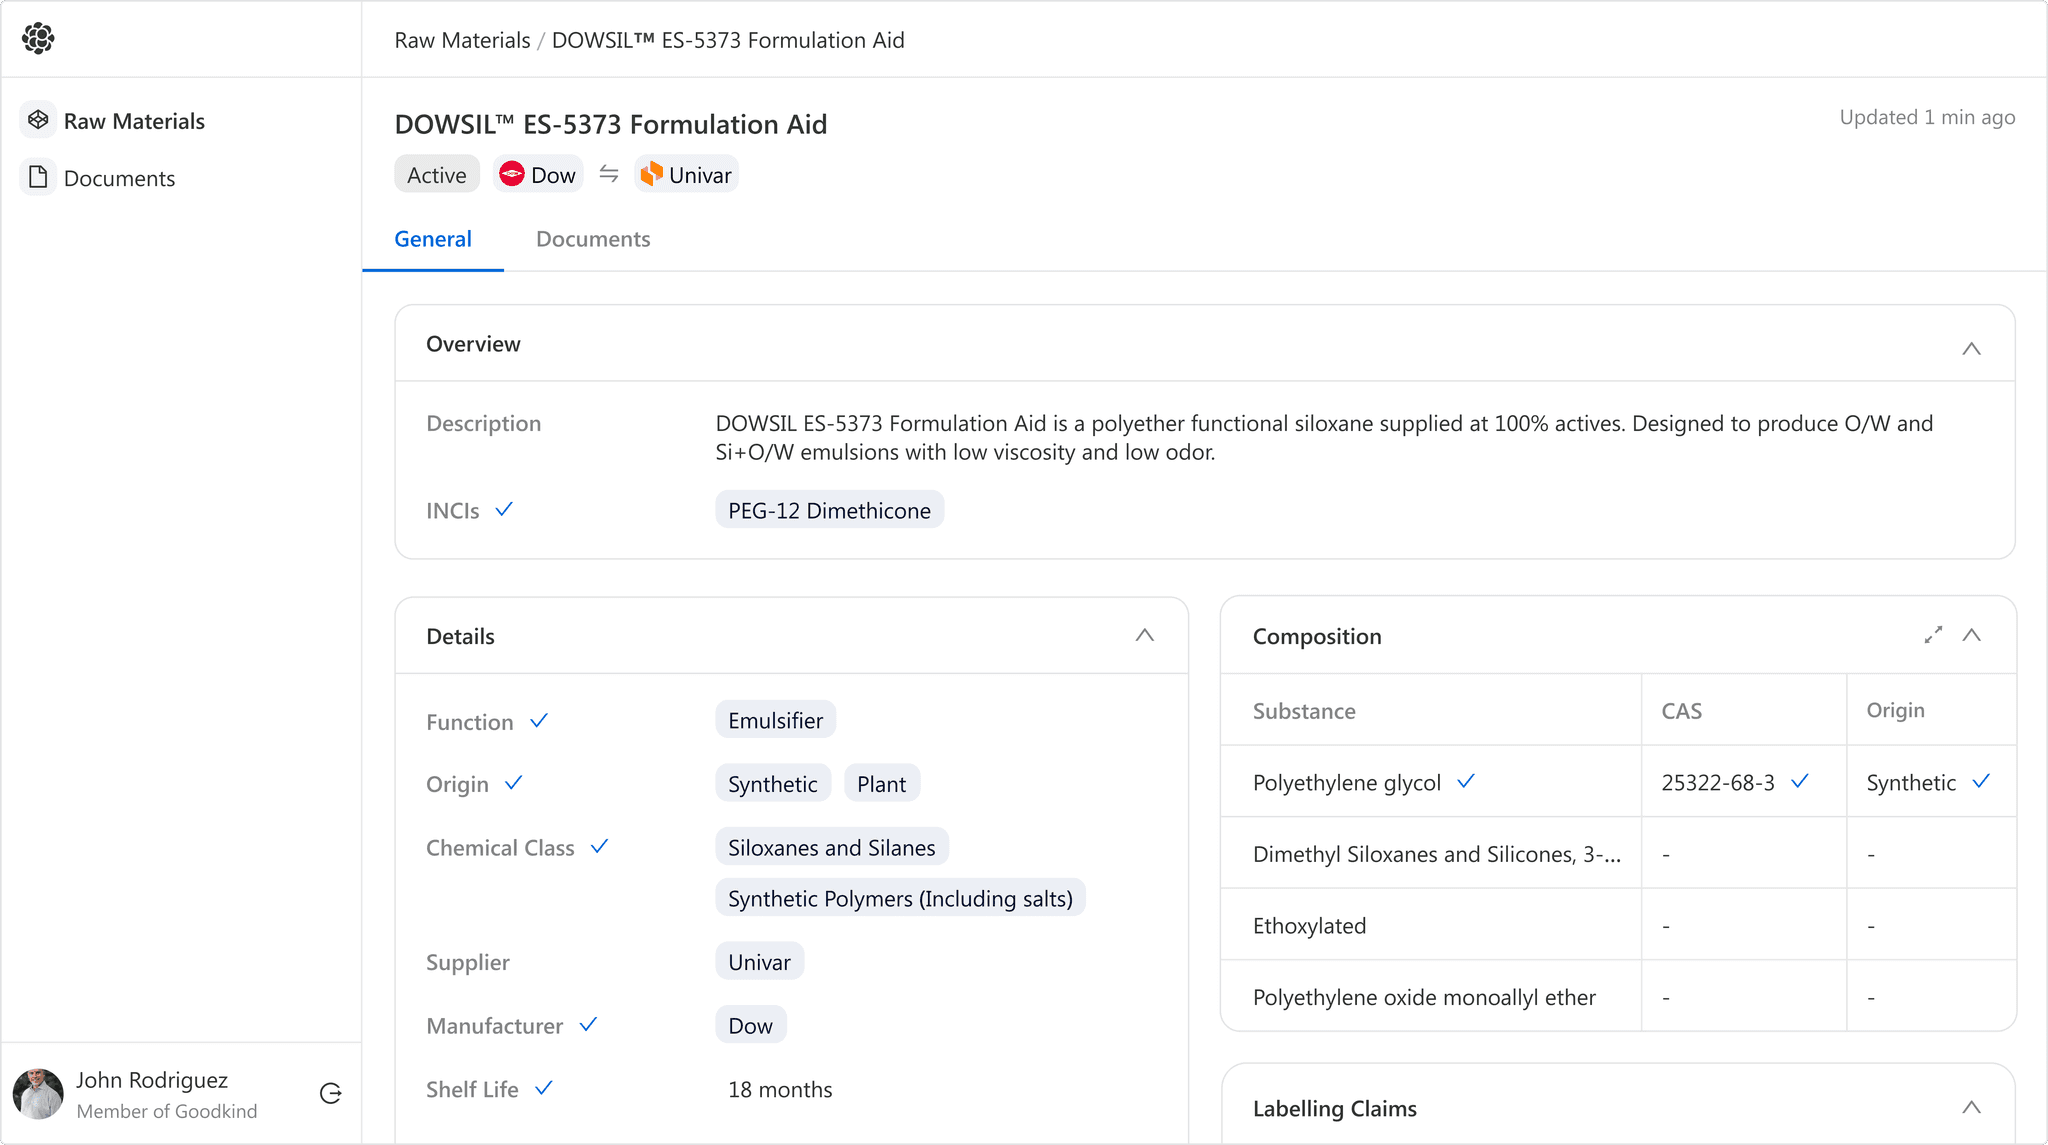Open Raw Materials breadcrumb link
The image size is (2048, 1145).
coord(462,40)
